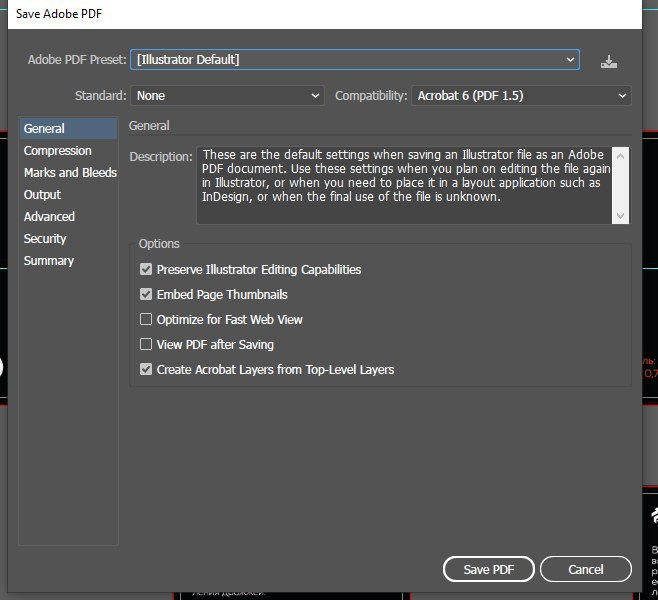Go to the Output section
This screenshot has width=658, height=600.
(42, 195)
